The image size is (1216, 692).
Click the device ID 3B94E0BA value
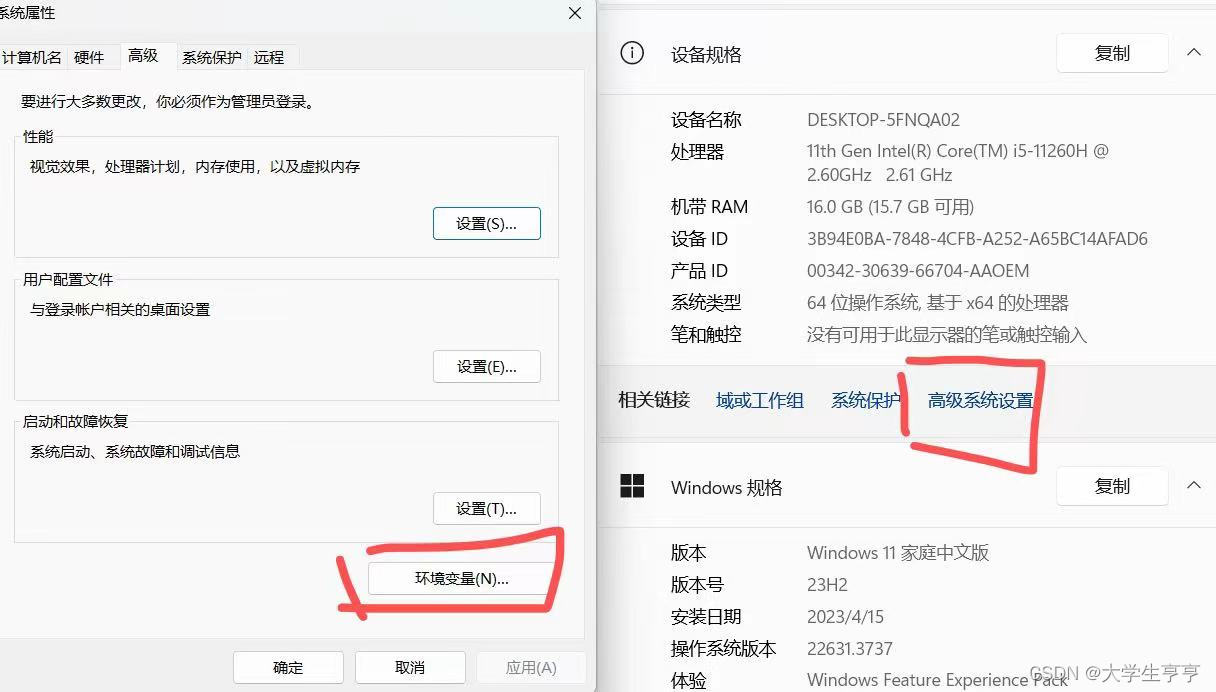tap(977, 239)
